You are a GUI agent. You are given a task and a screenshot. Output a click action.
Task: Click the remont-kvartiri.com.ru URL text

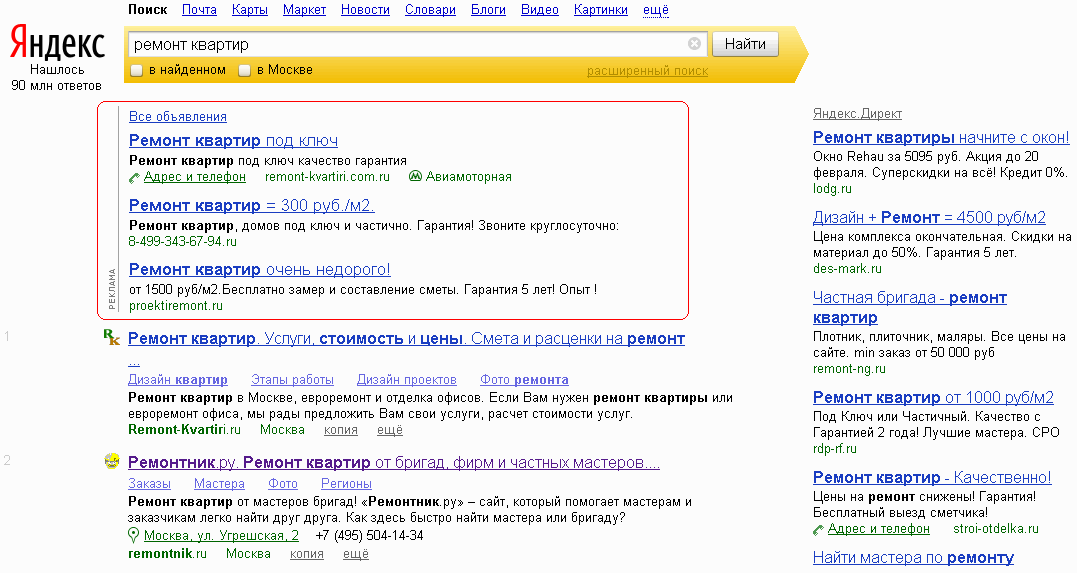point(327,177)
